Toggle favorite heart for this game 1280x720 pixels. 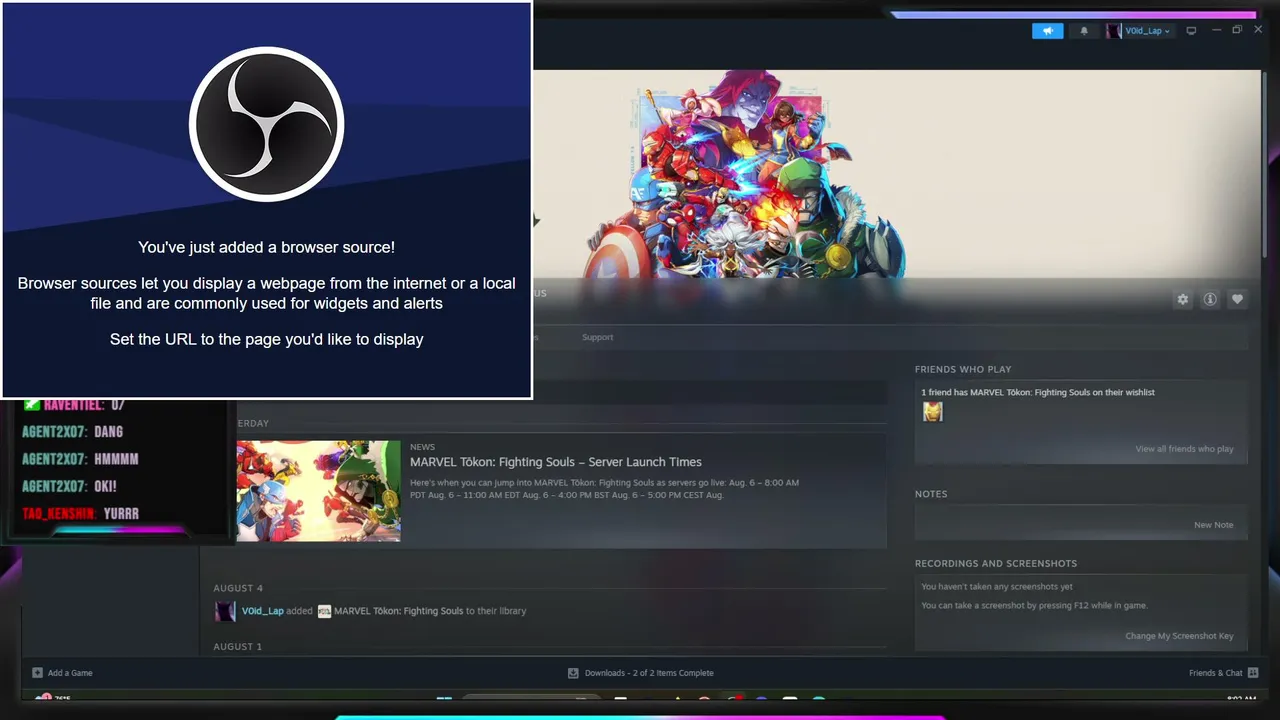[x=1237, y=299]
